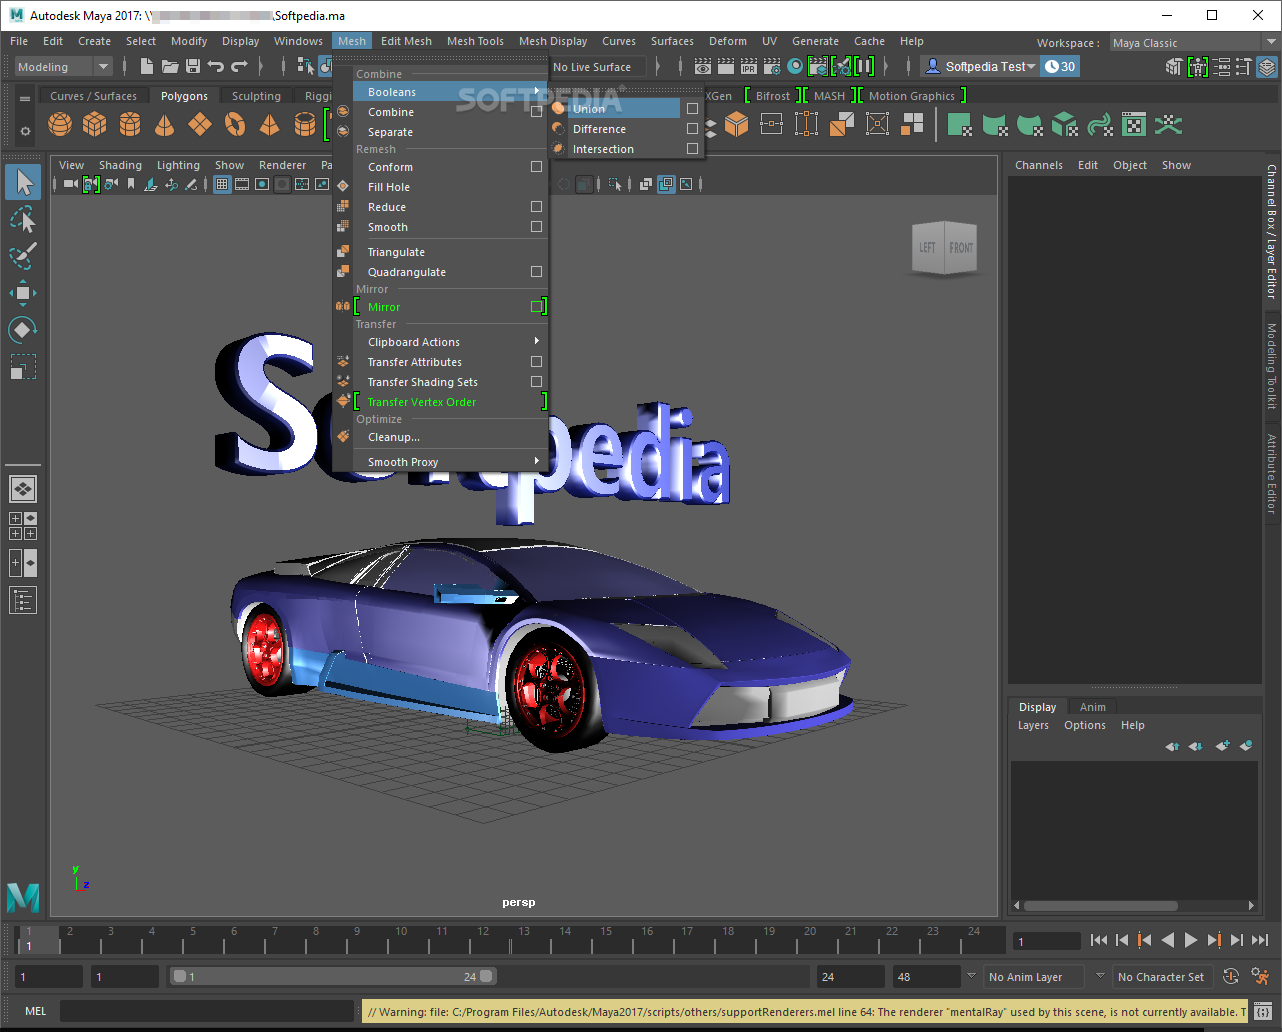Create a polygon cylinder from shelf
This screenshot has width=1282, height=1032.
point(130,124)
